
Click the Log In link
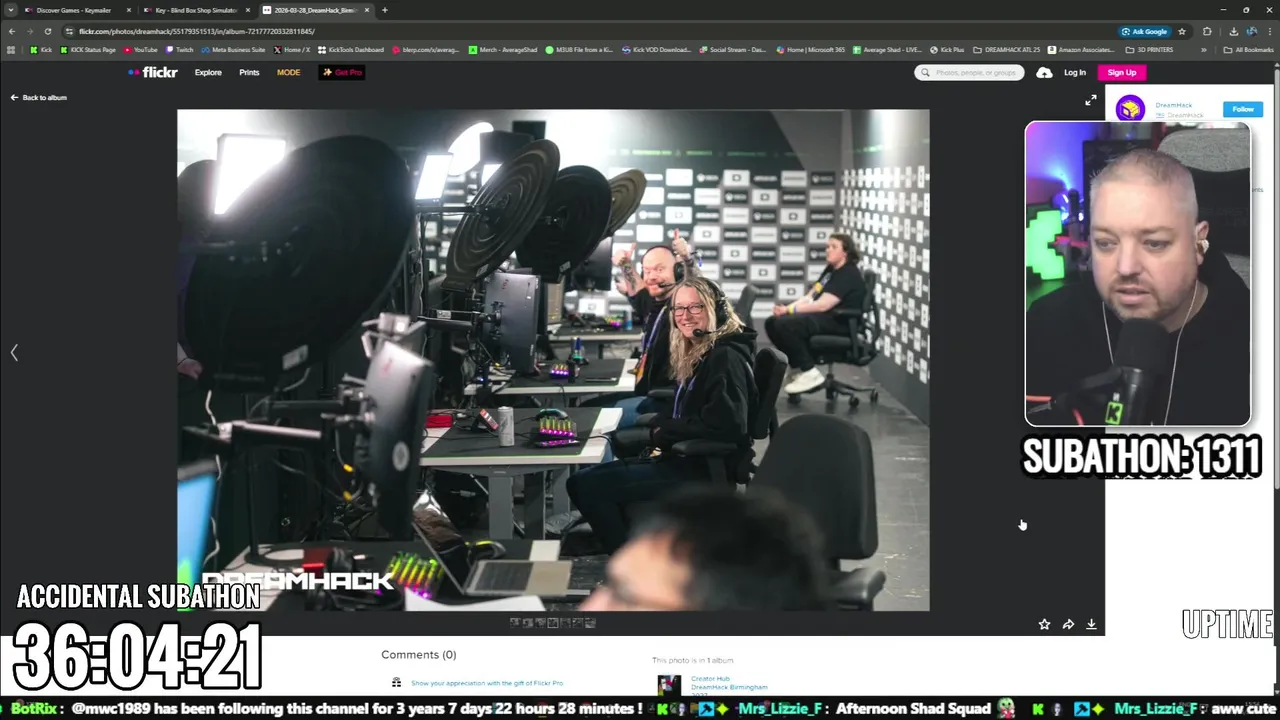(x=1075, y=72)
